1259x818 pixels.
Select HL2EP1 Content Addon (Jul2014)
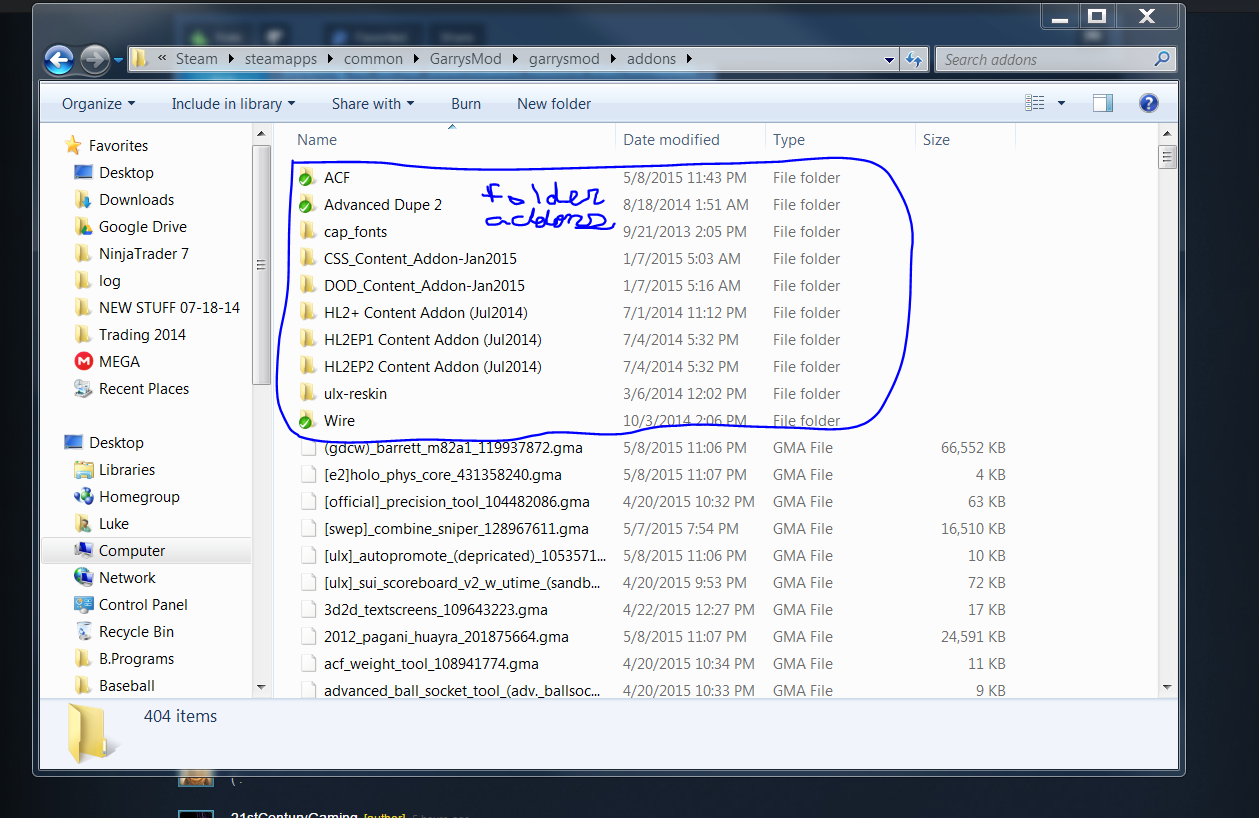432,340
